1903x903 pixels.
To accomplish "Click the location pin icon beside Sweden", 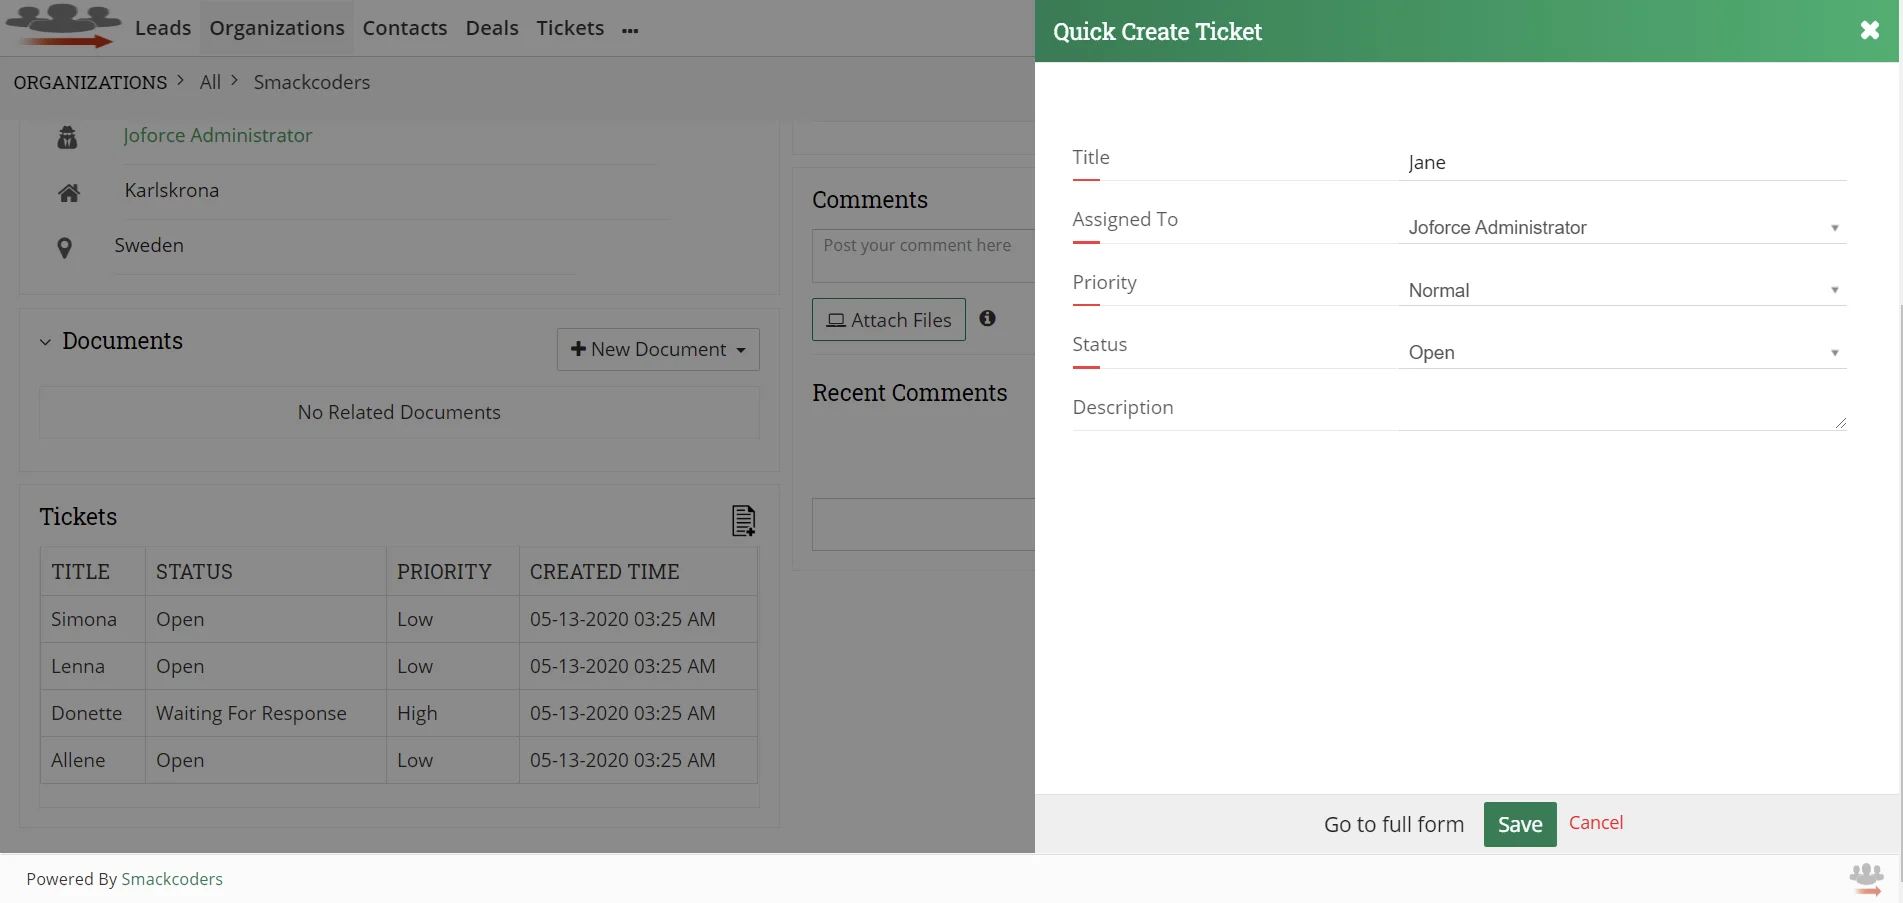I will click(65, 247).
